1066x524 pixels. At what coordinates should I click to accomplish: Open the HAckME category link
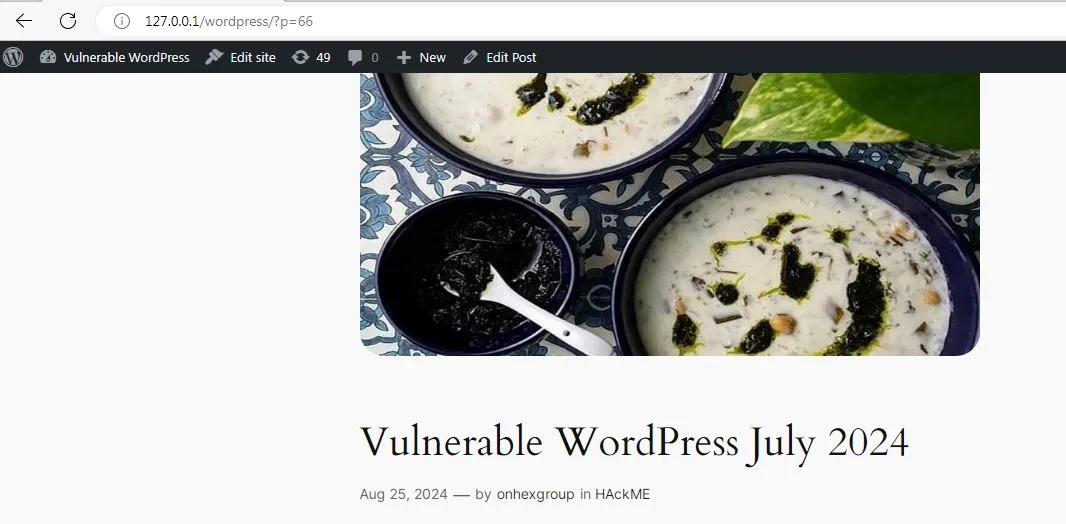pyautogui.click(x=623, y=494)
